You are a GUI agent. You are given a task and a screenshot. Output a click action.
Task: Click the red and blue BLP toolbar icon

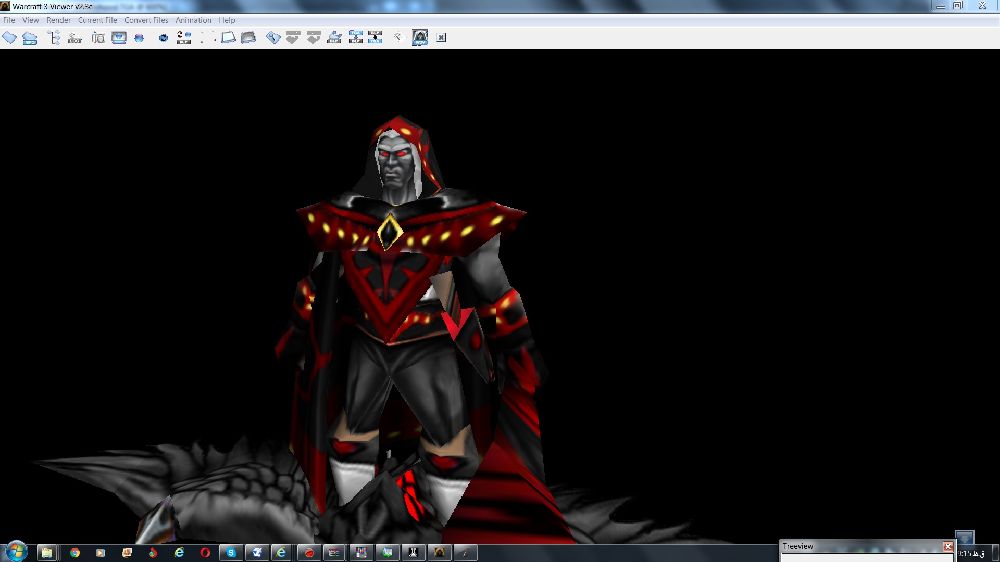point(184,38)
